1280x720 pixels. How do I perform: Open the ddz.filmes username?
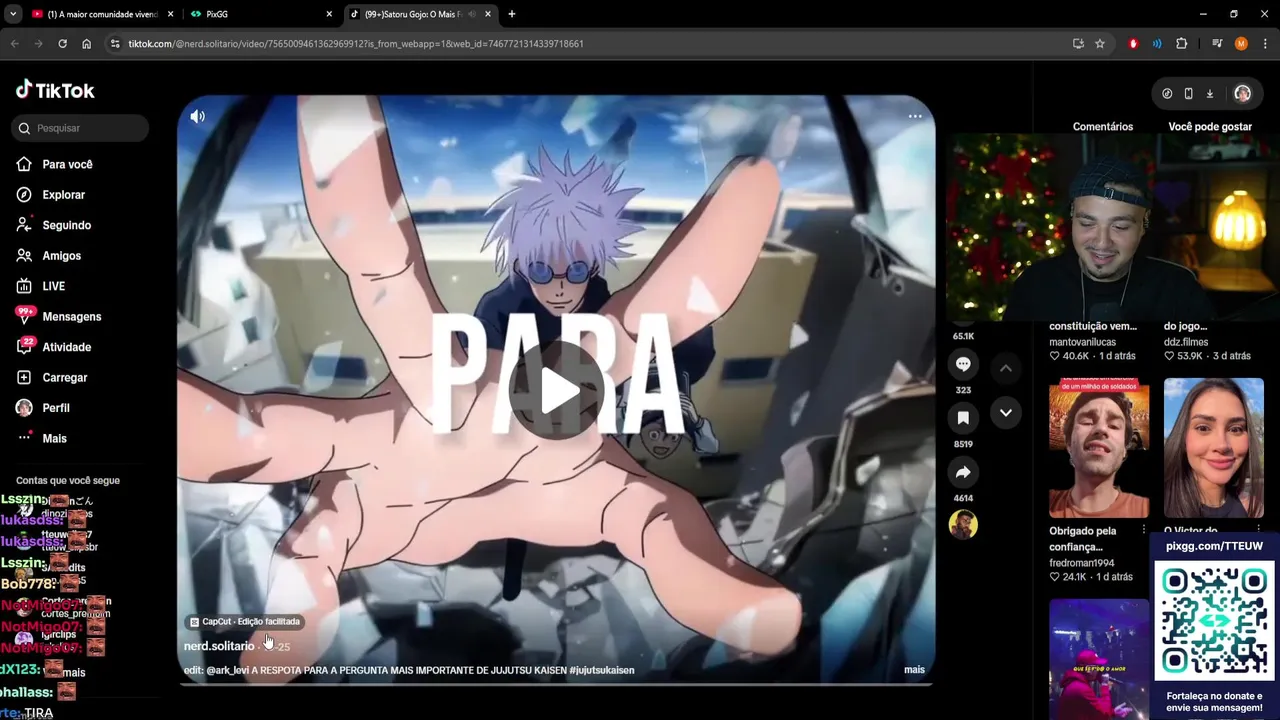coord(1186,342)
